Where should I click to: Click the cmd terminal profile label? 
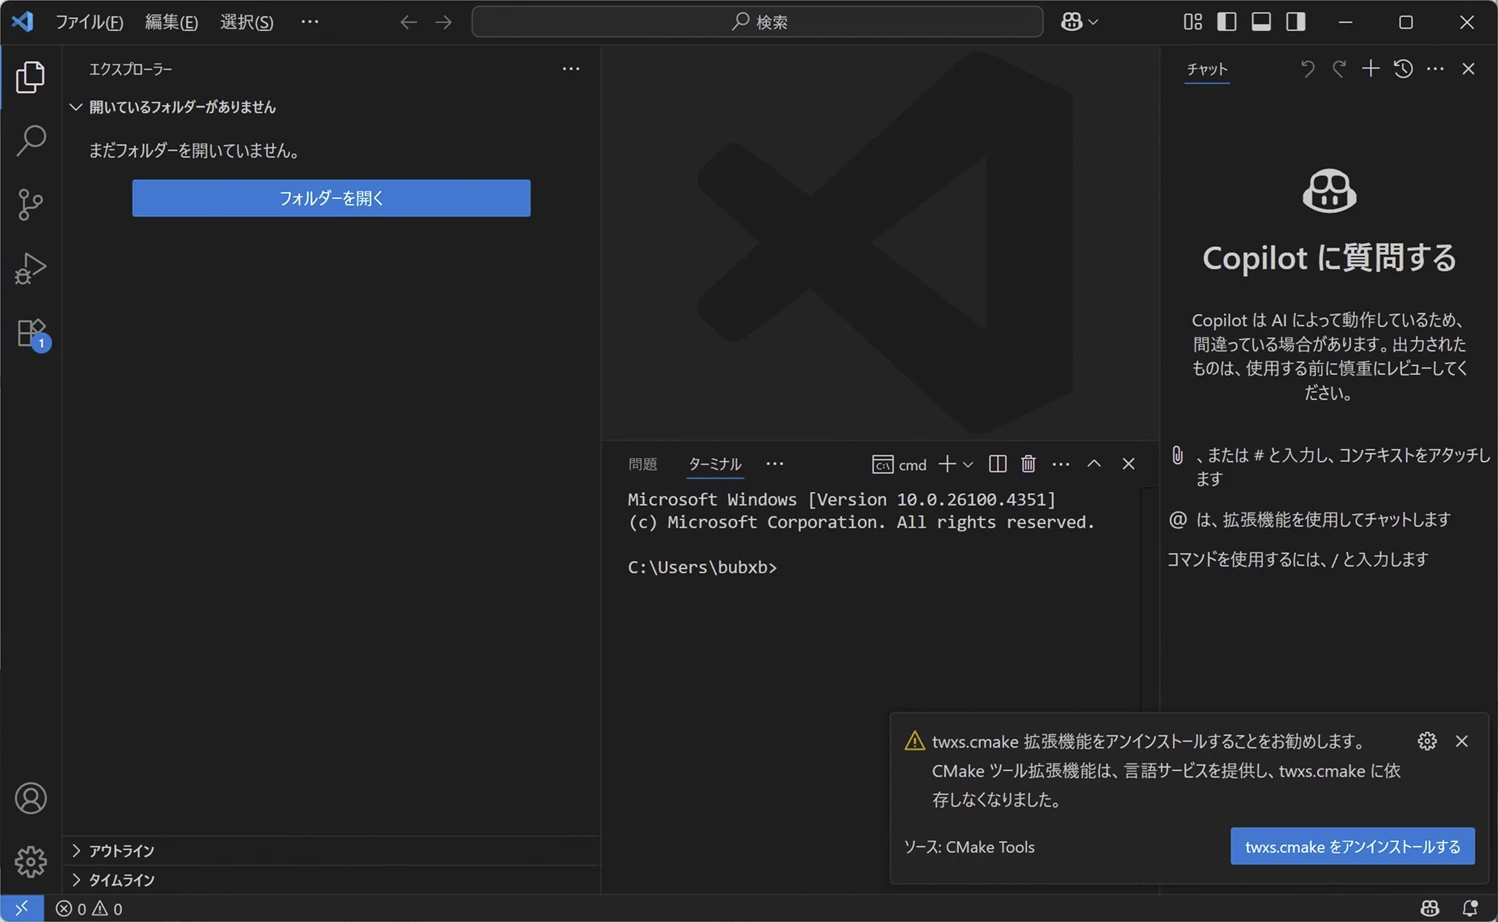coord(900,464)
